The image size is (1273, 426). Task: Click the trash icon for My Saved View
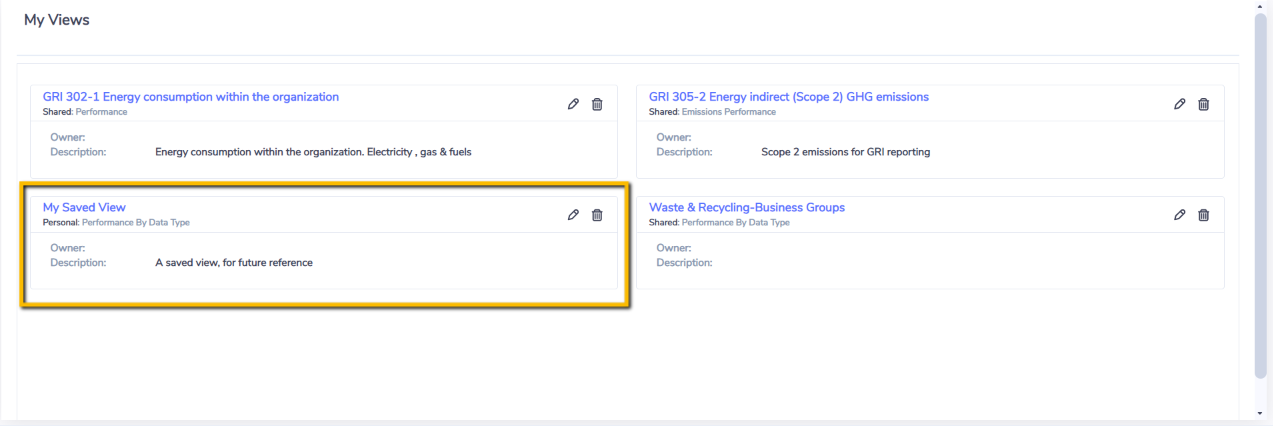tap(597, 214)
